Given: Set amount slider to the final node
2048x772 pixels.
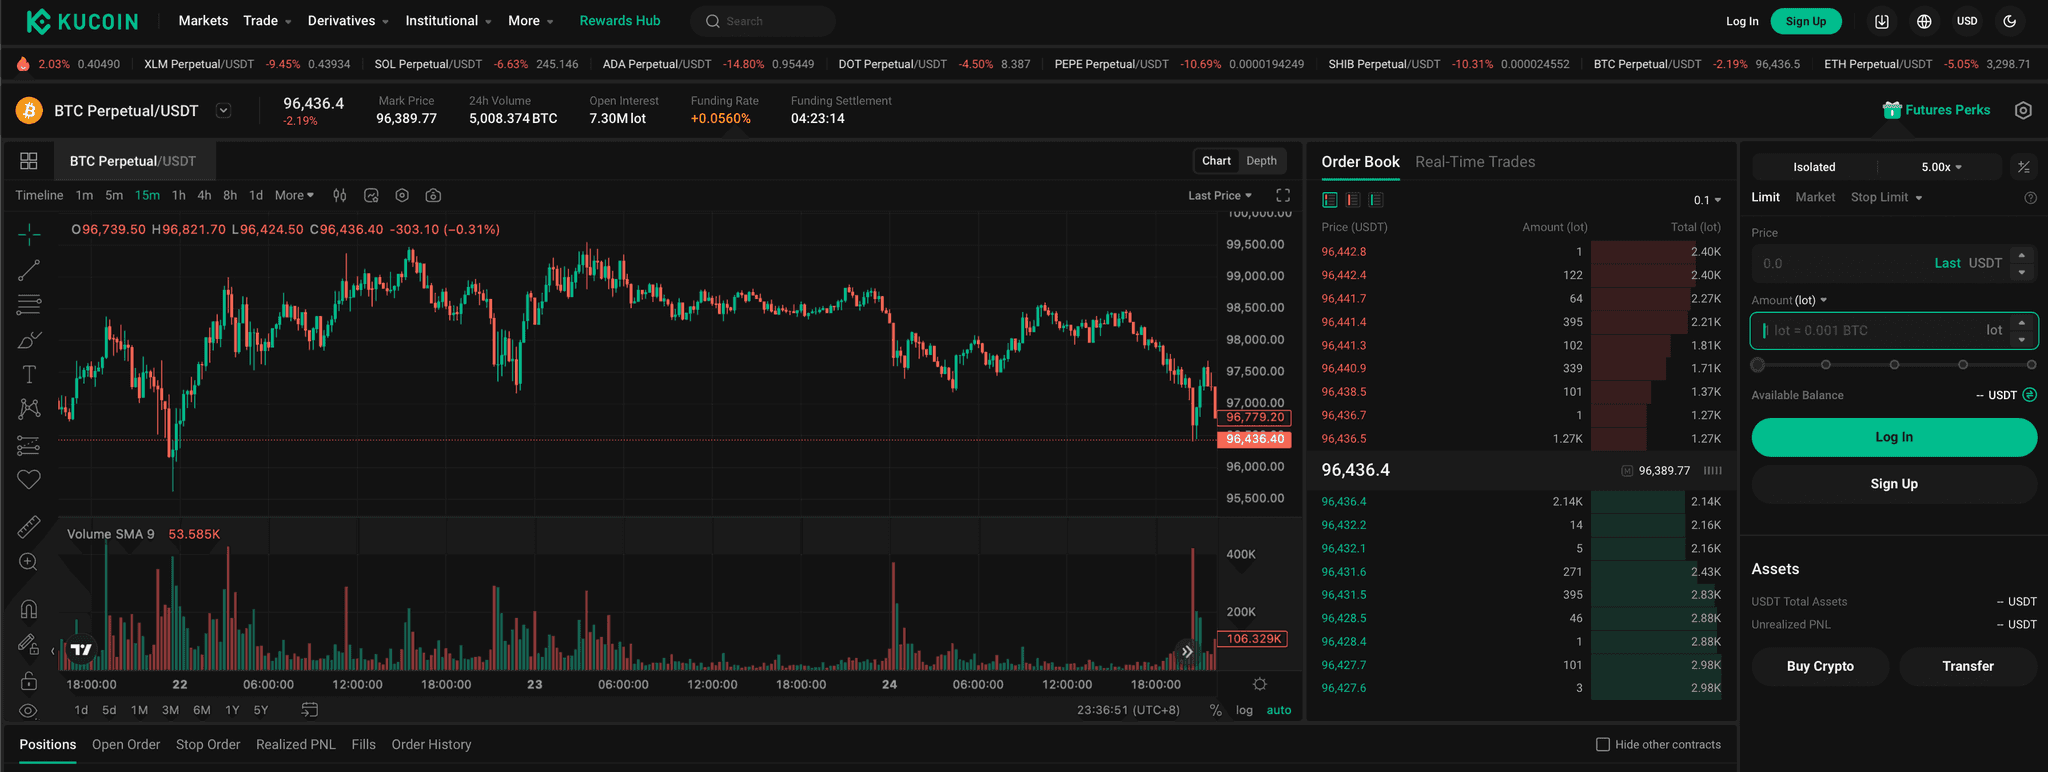Looking at the screenshot, I should pyautogui.click(x=2031, y=365).
